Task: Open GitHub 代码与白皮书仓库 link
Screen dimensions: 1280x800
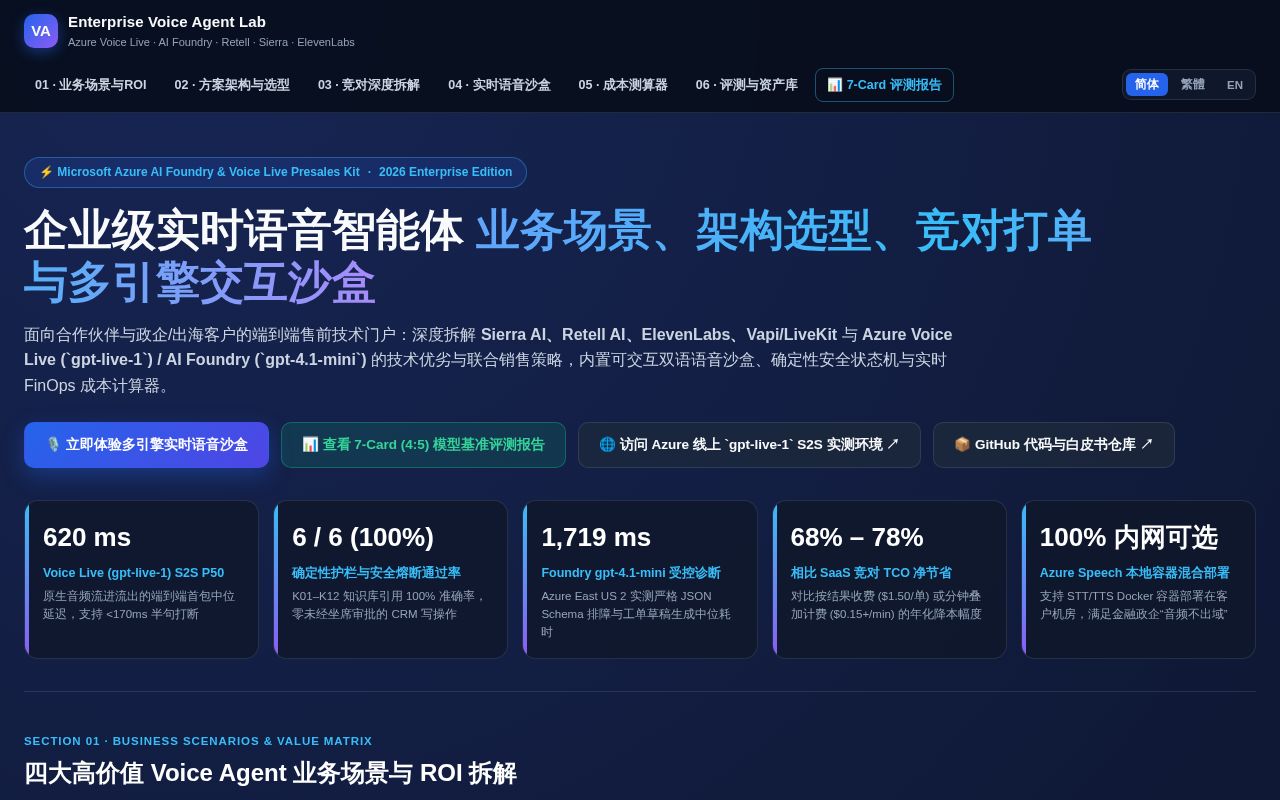Action: [x=1054, y=445]
